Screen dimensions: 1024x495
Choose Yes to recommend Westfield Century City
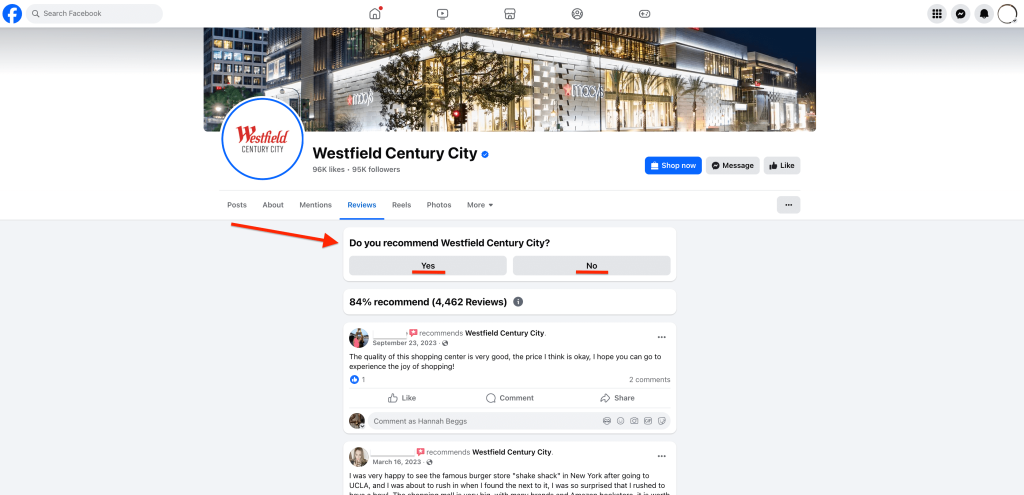428,266
